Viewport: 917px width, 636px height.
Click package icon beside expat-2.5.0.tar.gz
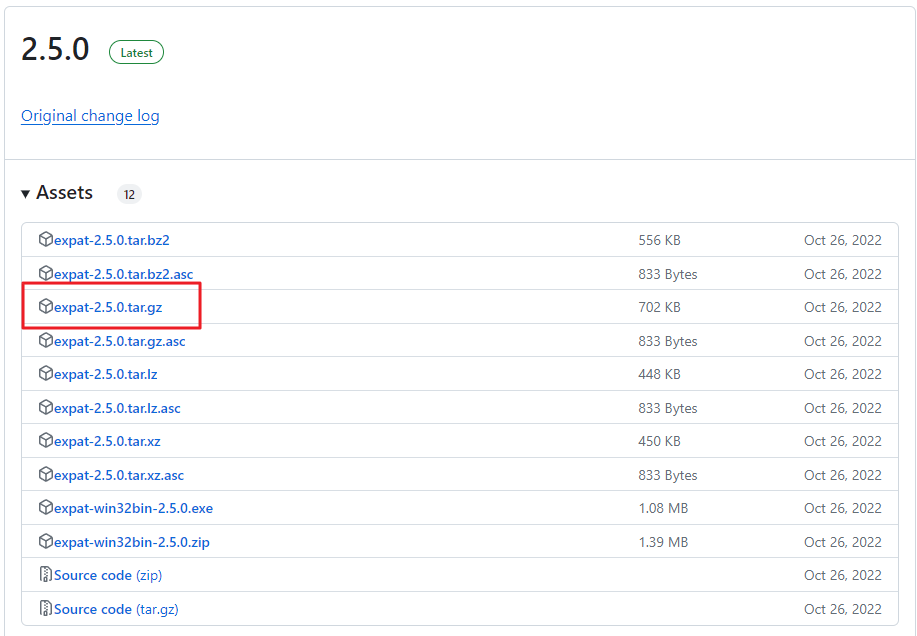coord(46,306)
